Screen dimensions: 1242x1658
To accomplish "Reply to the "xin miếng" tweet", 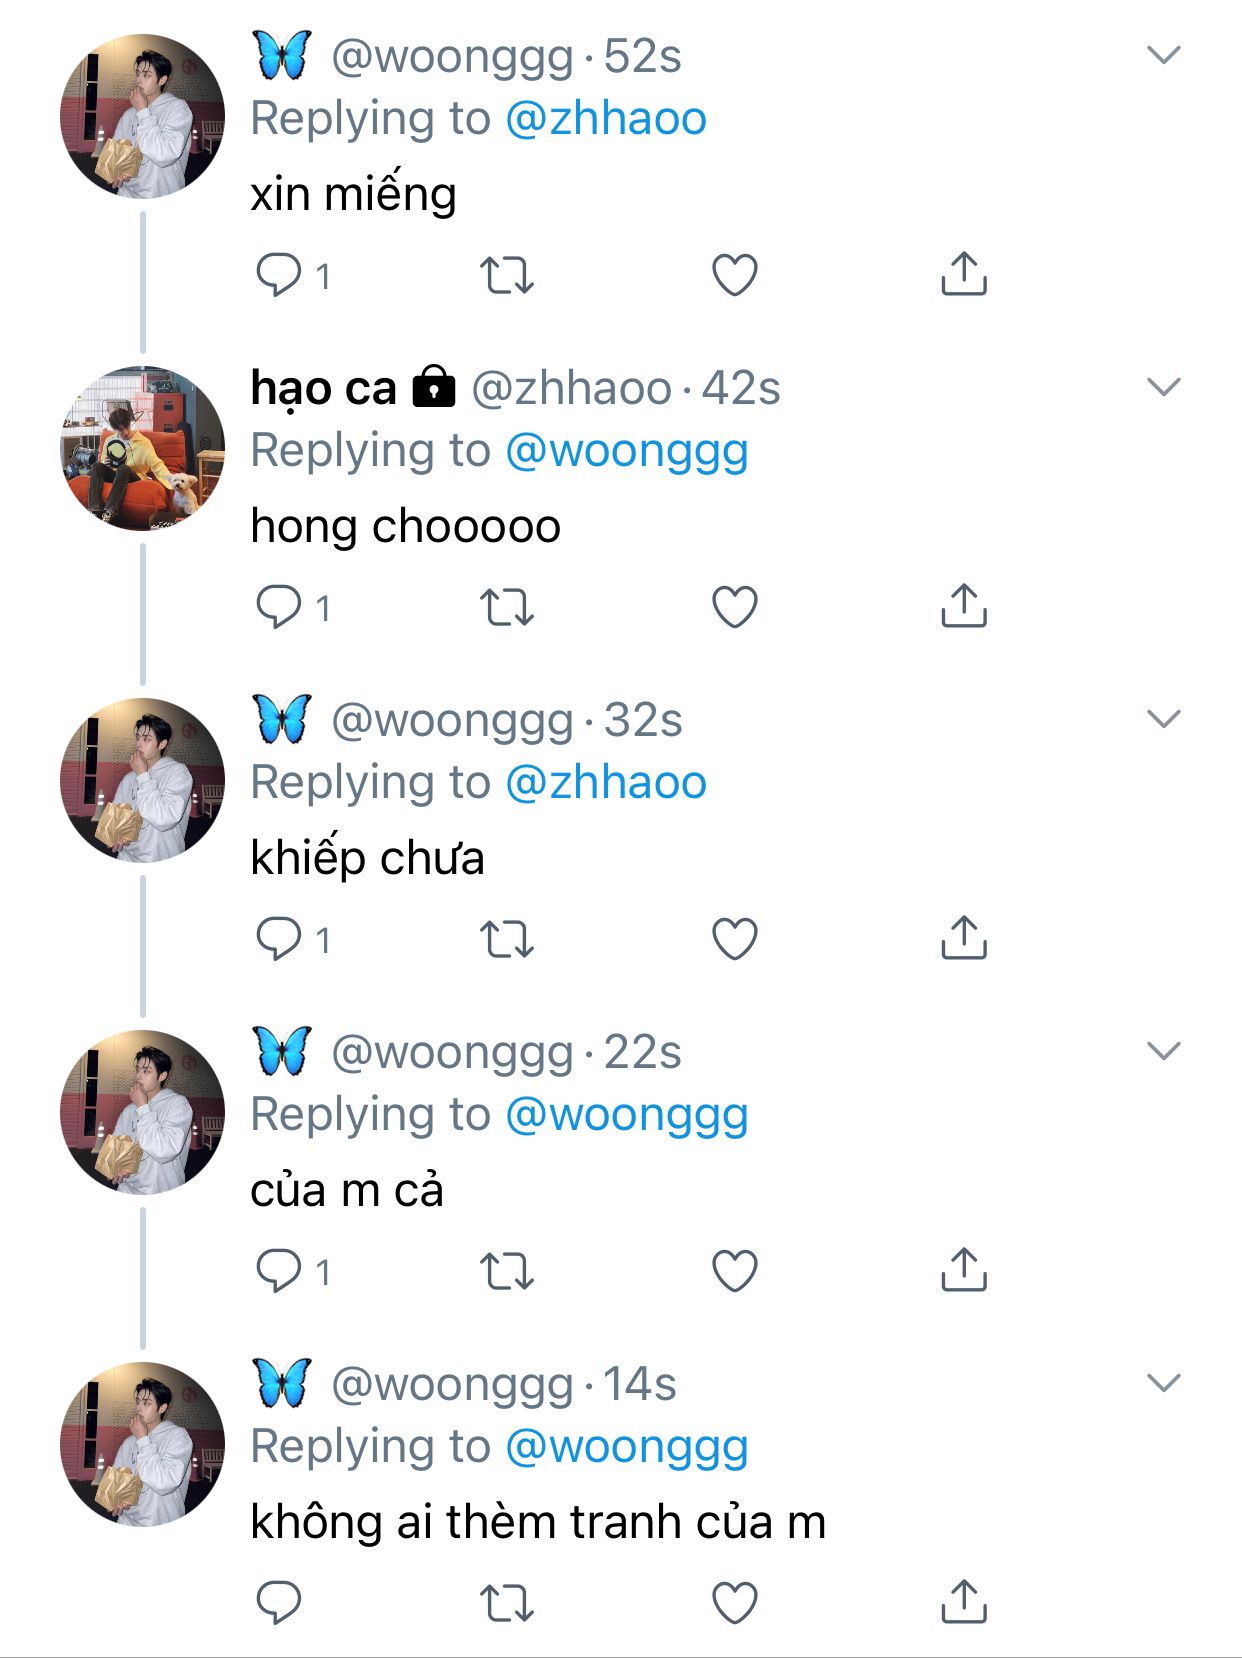I will tap(279, 274).
